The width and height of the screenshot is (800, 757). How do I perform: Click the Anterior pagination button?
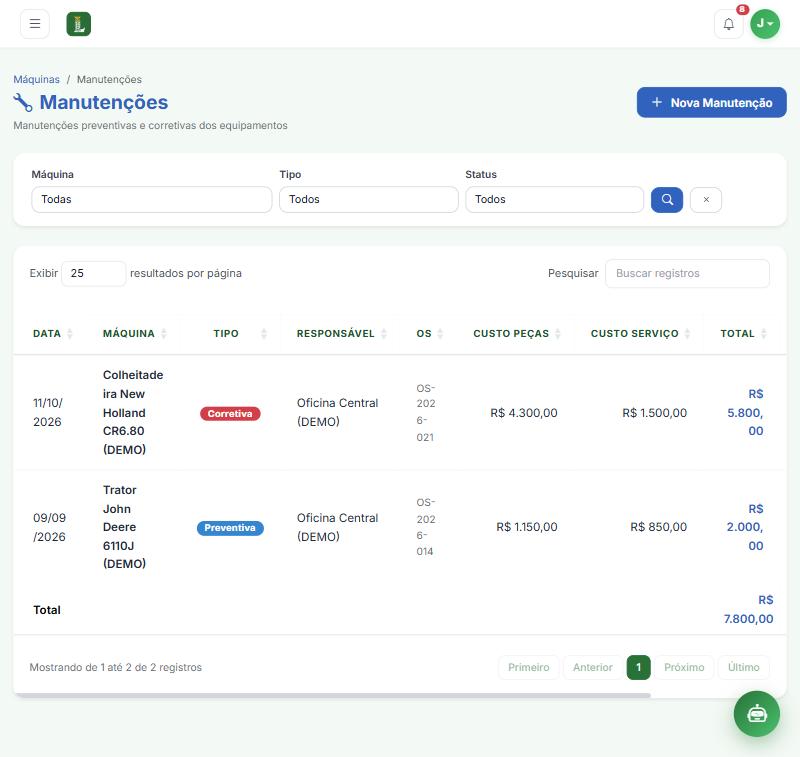[x=592, y=667]
